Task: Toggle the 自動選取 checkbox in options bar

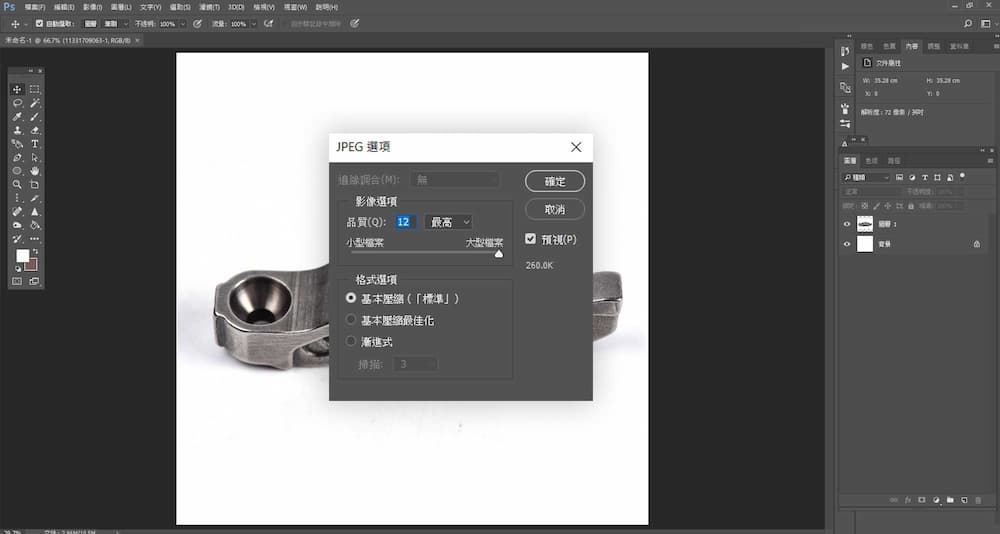Action: tap(40, 24)
